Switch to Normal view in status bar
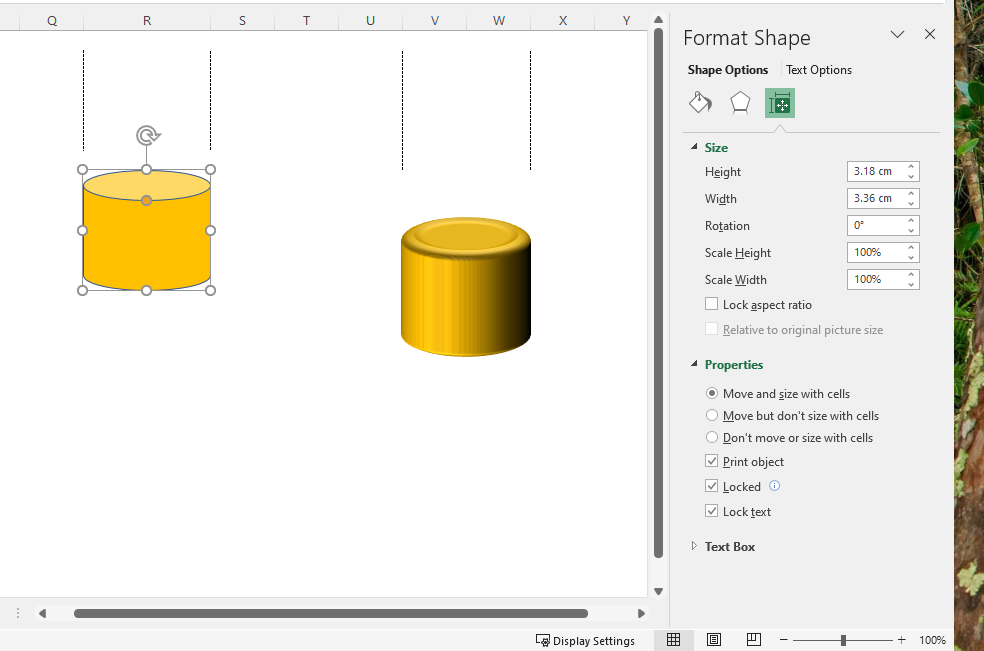Screen dimensions: 984x651 tap(674, 640)
